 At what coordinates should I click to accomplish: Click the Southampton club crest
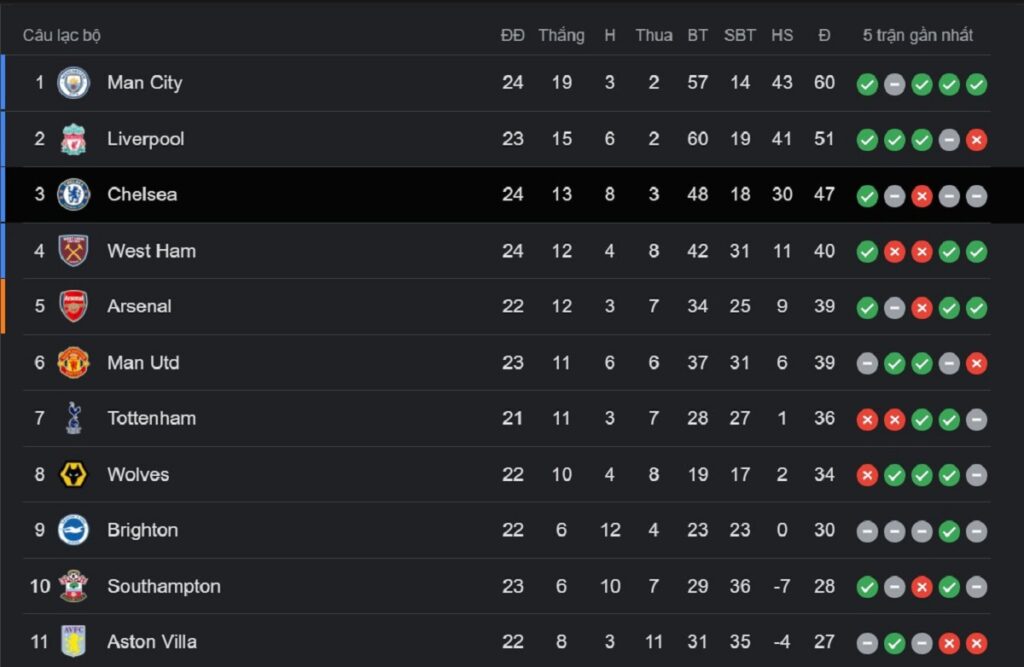coord(73,586)
